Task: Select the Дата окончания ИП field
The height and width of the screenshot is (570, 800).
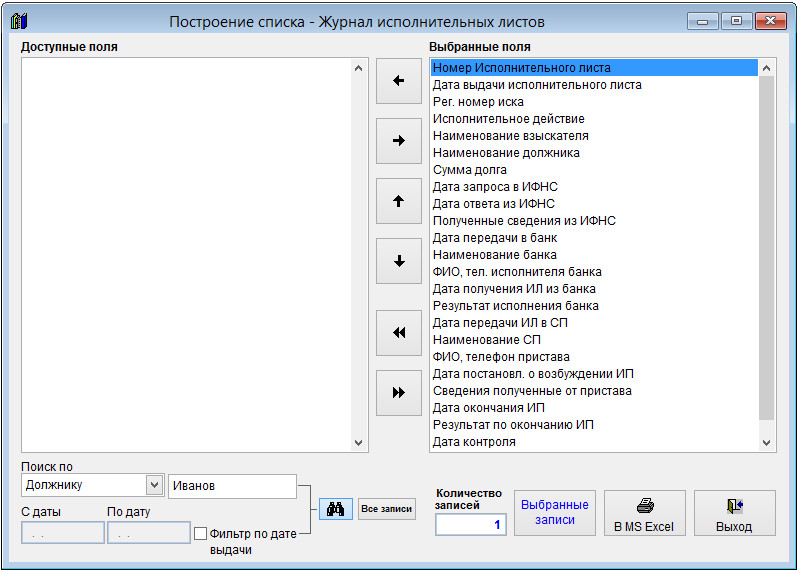Action: [594, 408]
